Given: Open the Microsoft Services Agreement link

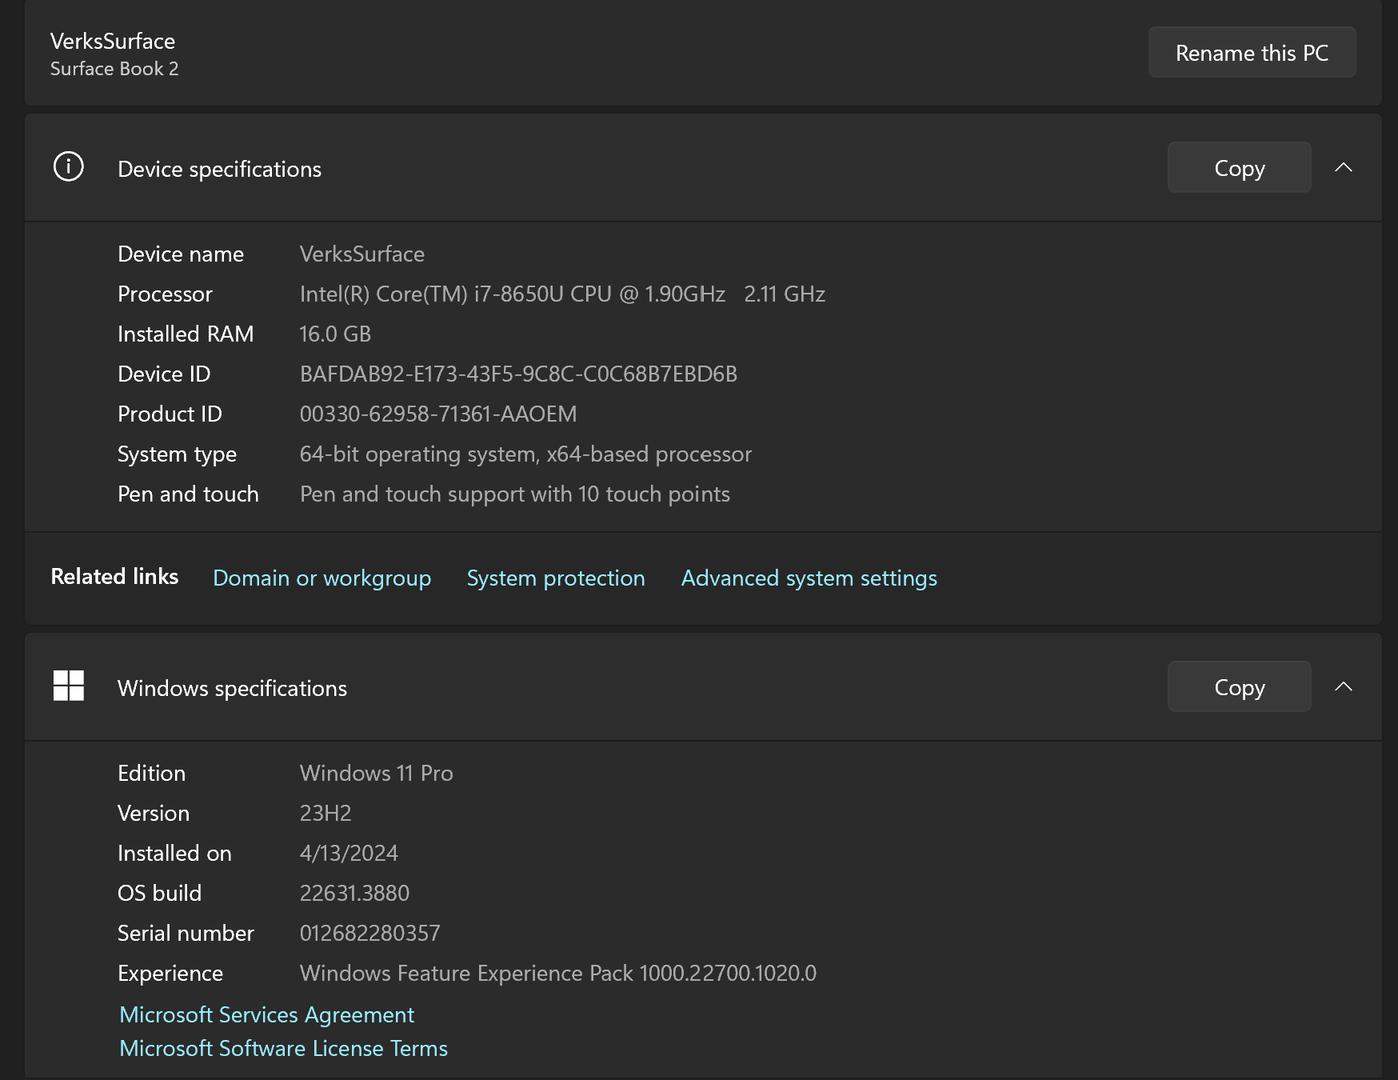Looking at the screenshot, I should point(266,1015).
